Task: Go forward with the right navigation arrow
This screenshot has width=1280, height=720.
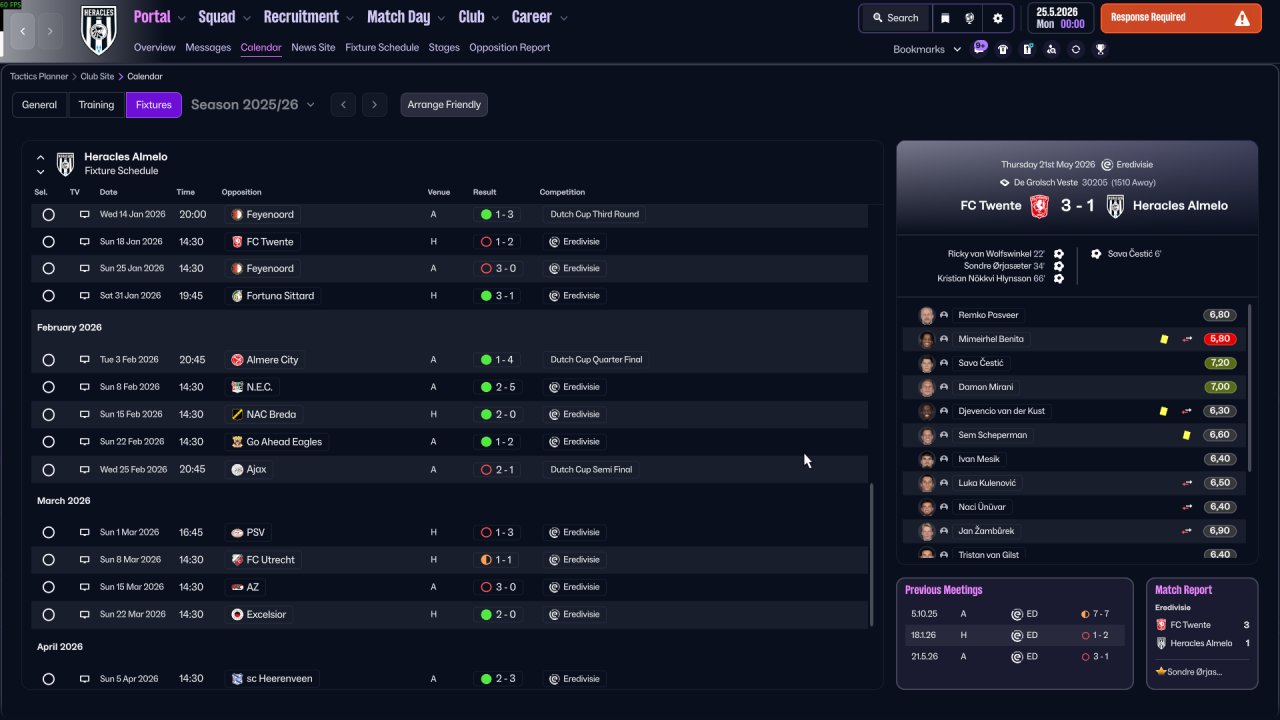Action: [50, 31]
